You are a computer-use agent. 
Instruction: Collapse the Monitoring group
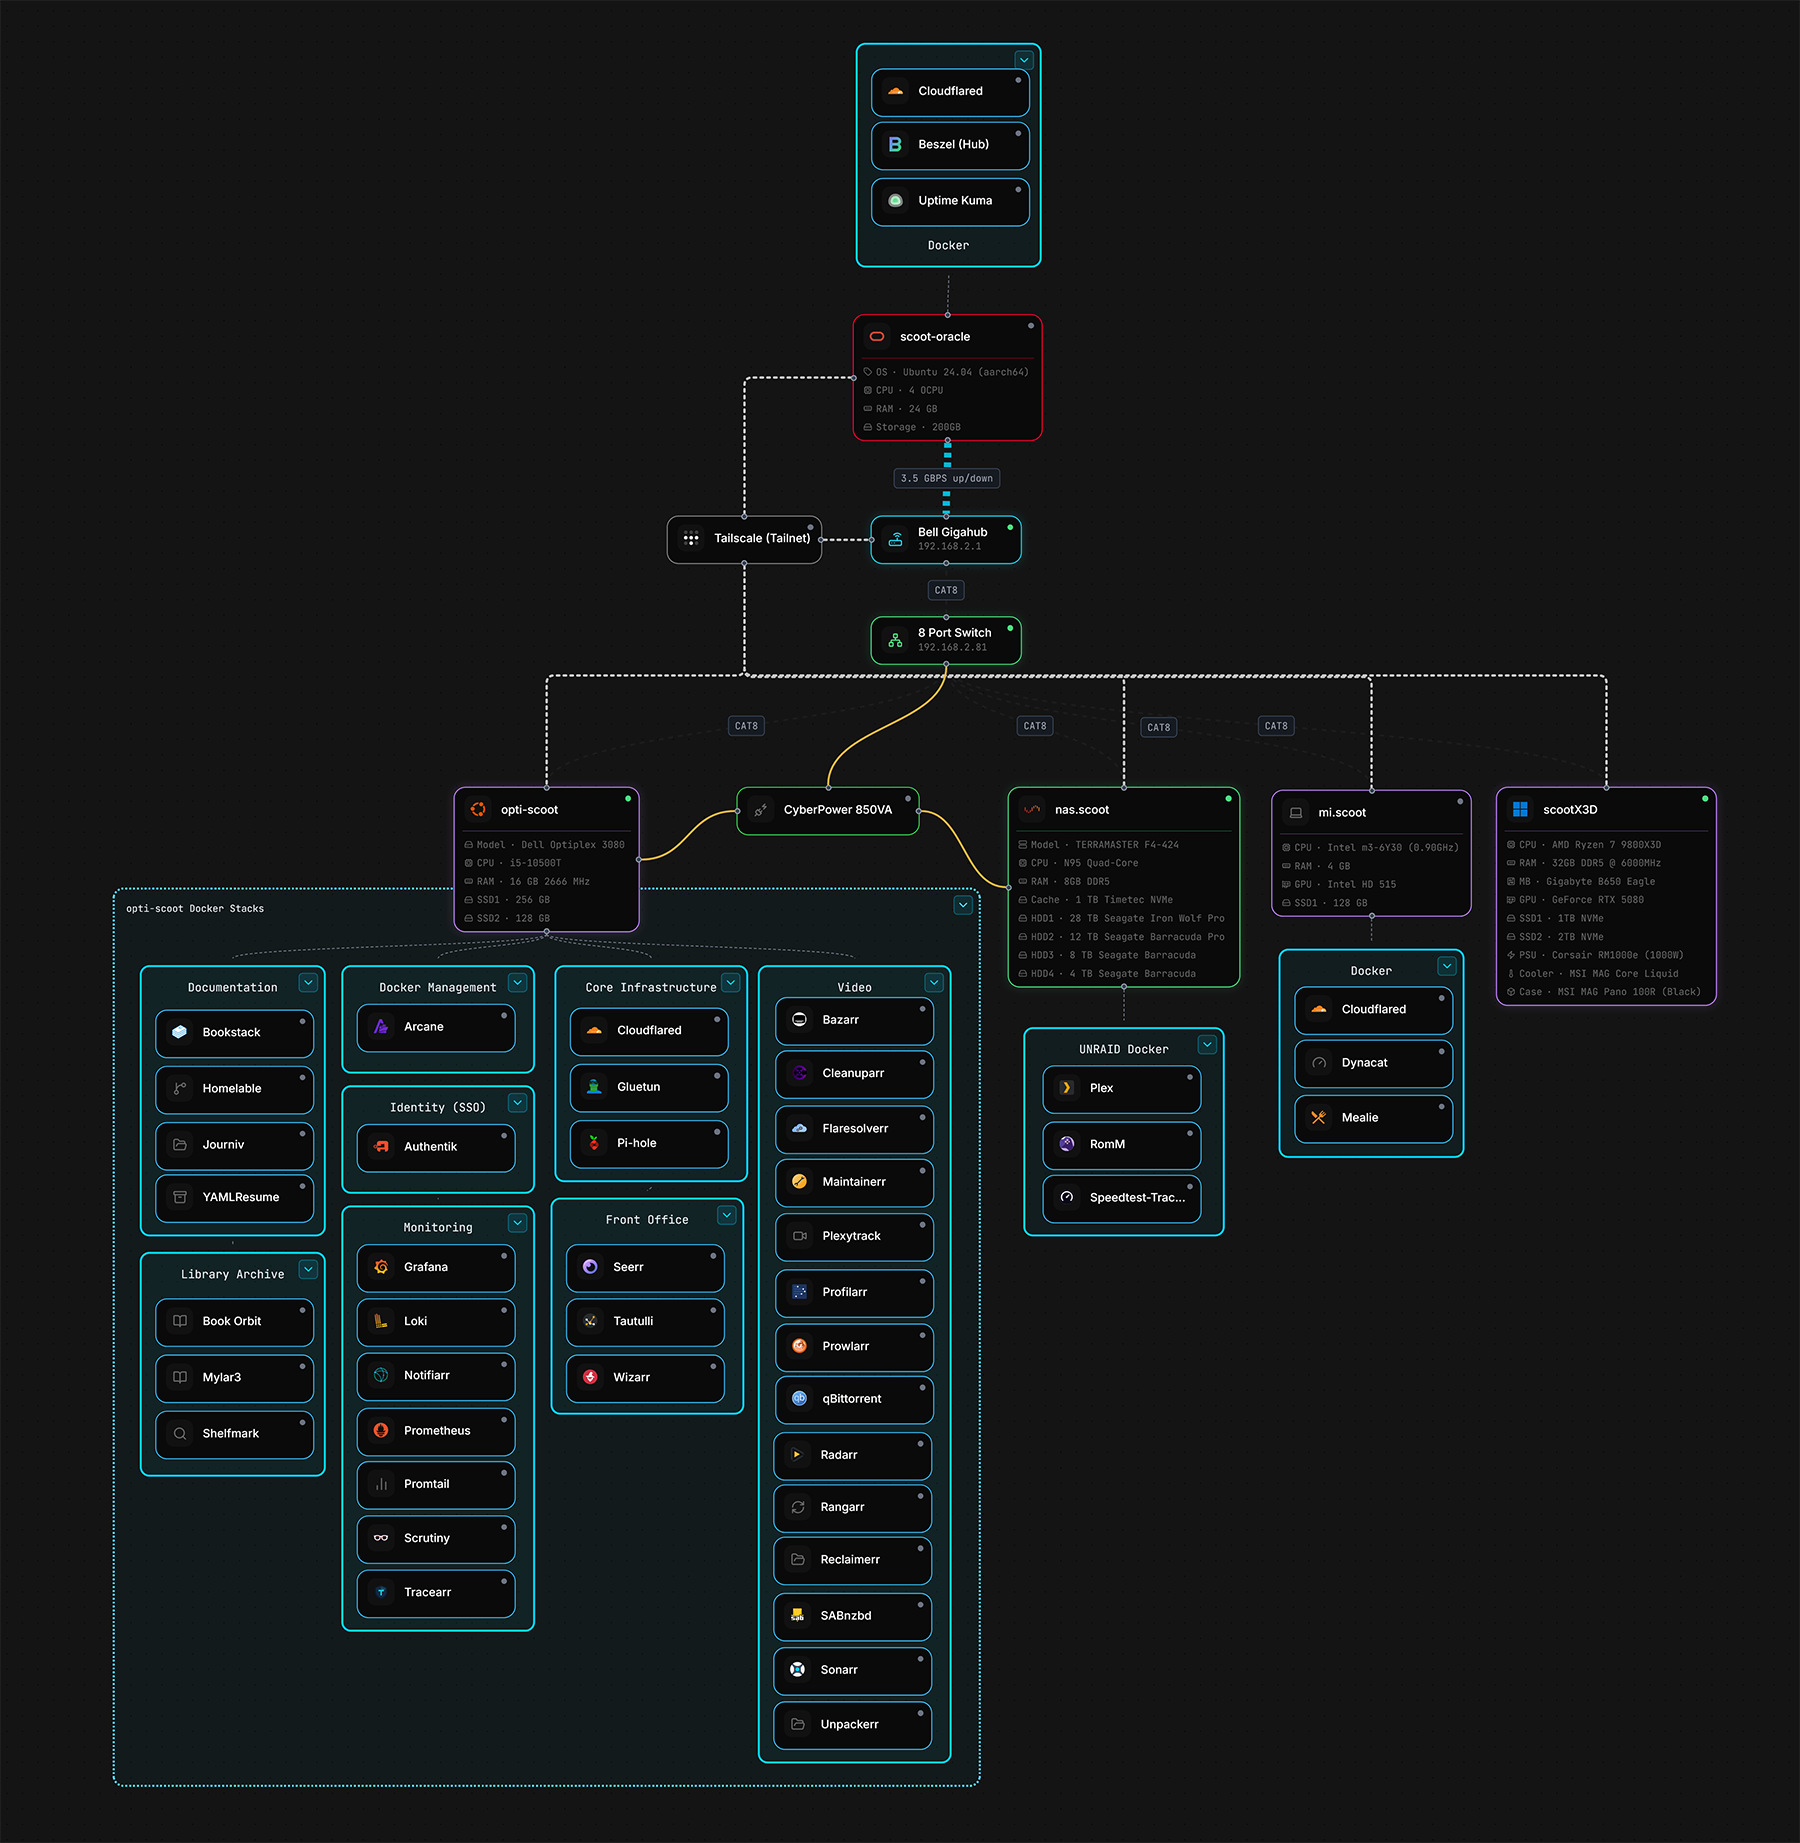(518, 1223)
